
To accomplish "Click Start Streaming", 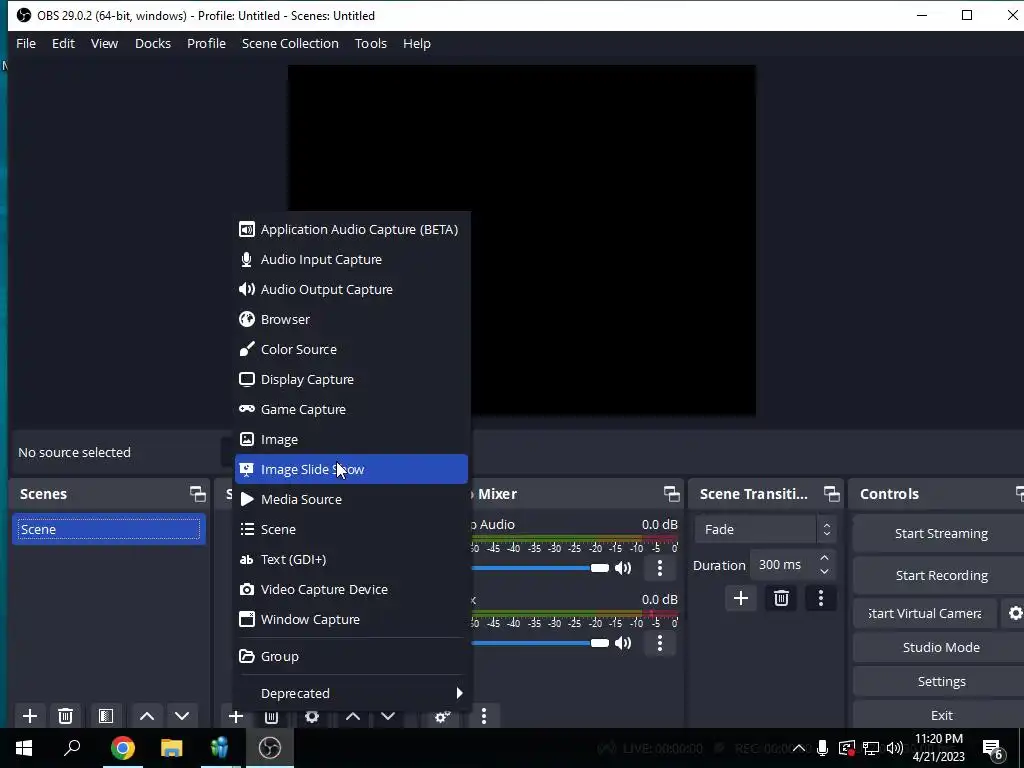I will (940, 534).
